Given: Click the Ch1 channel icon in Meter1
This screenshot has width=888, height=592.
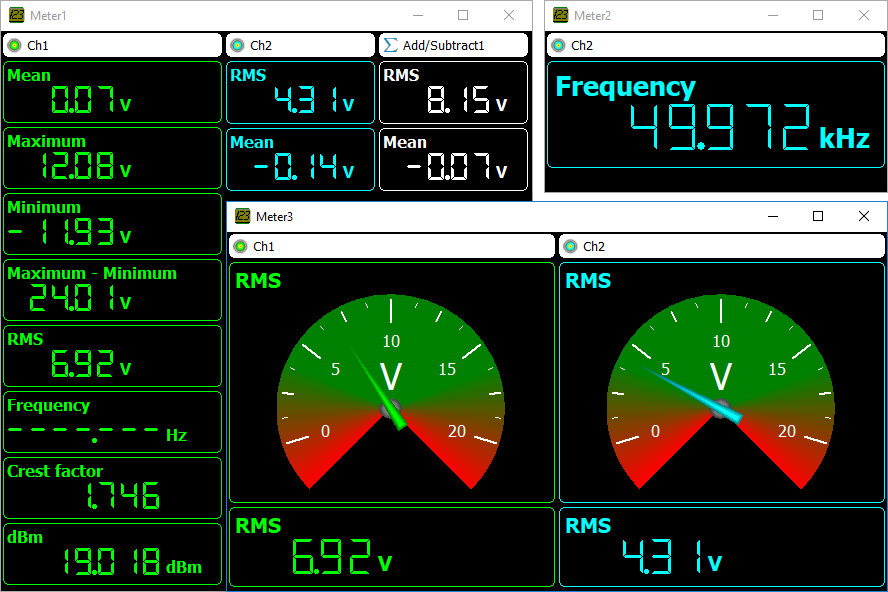Looking at the screenshot, I should click(15, 45).
